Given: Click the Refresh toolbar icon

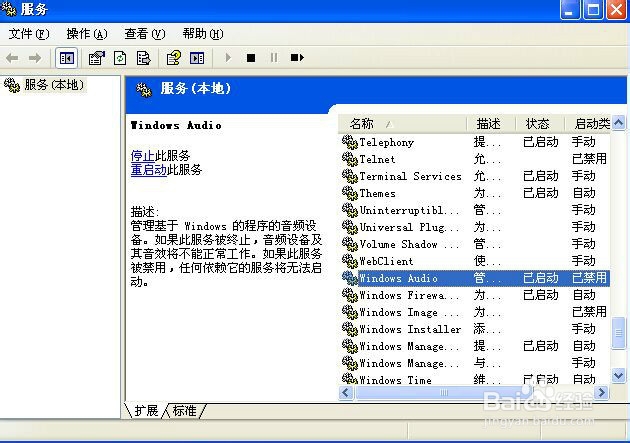Looking at the screenshot, I should coord(120,58).
